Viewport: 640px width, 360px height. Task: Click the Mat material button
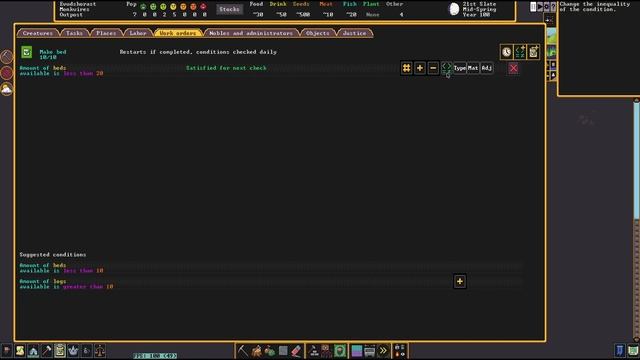473,68
